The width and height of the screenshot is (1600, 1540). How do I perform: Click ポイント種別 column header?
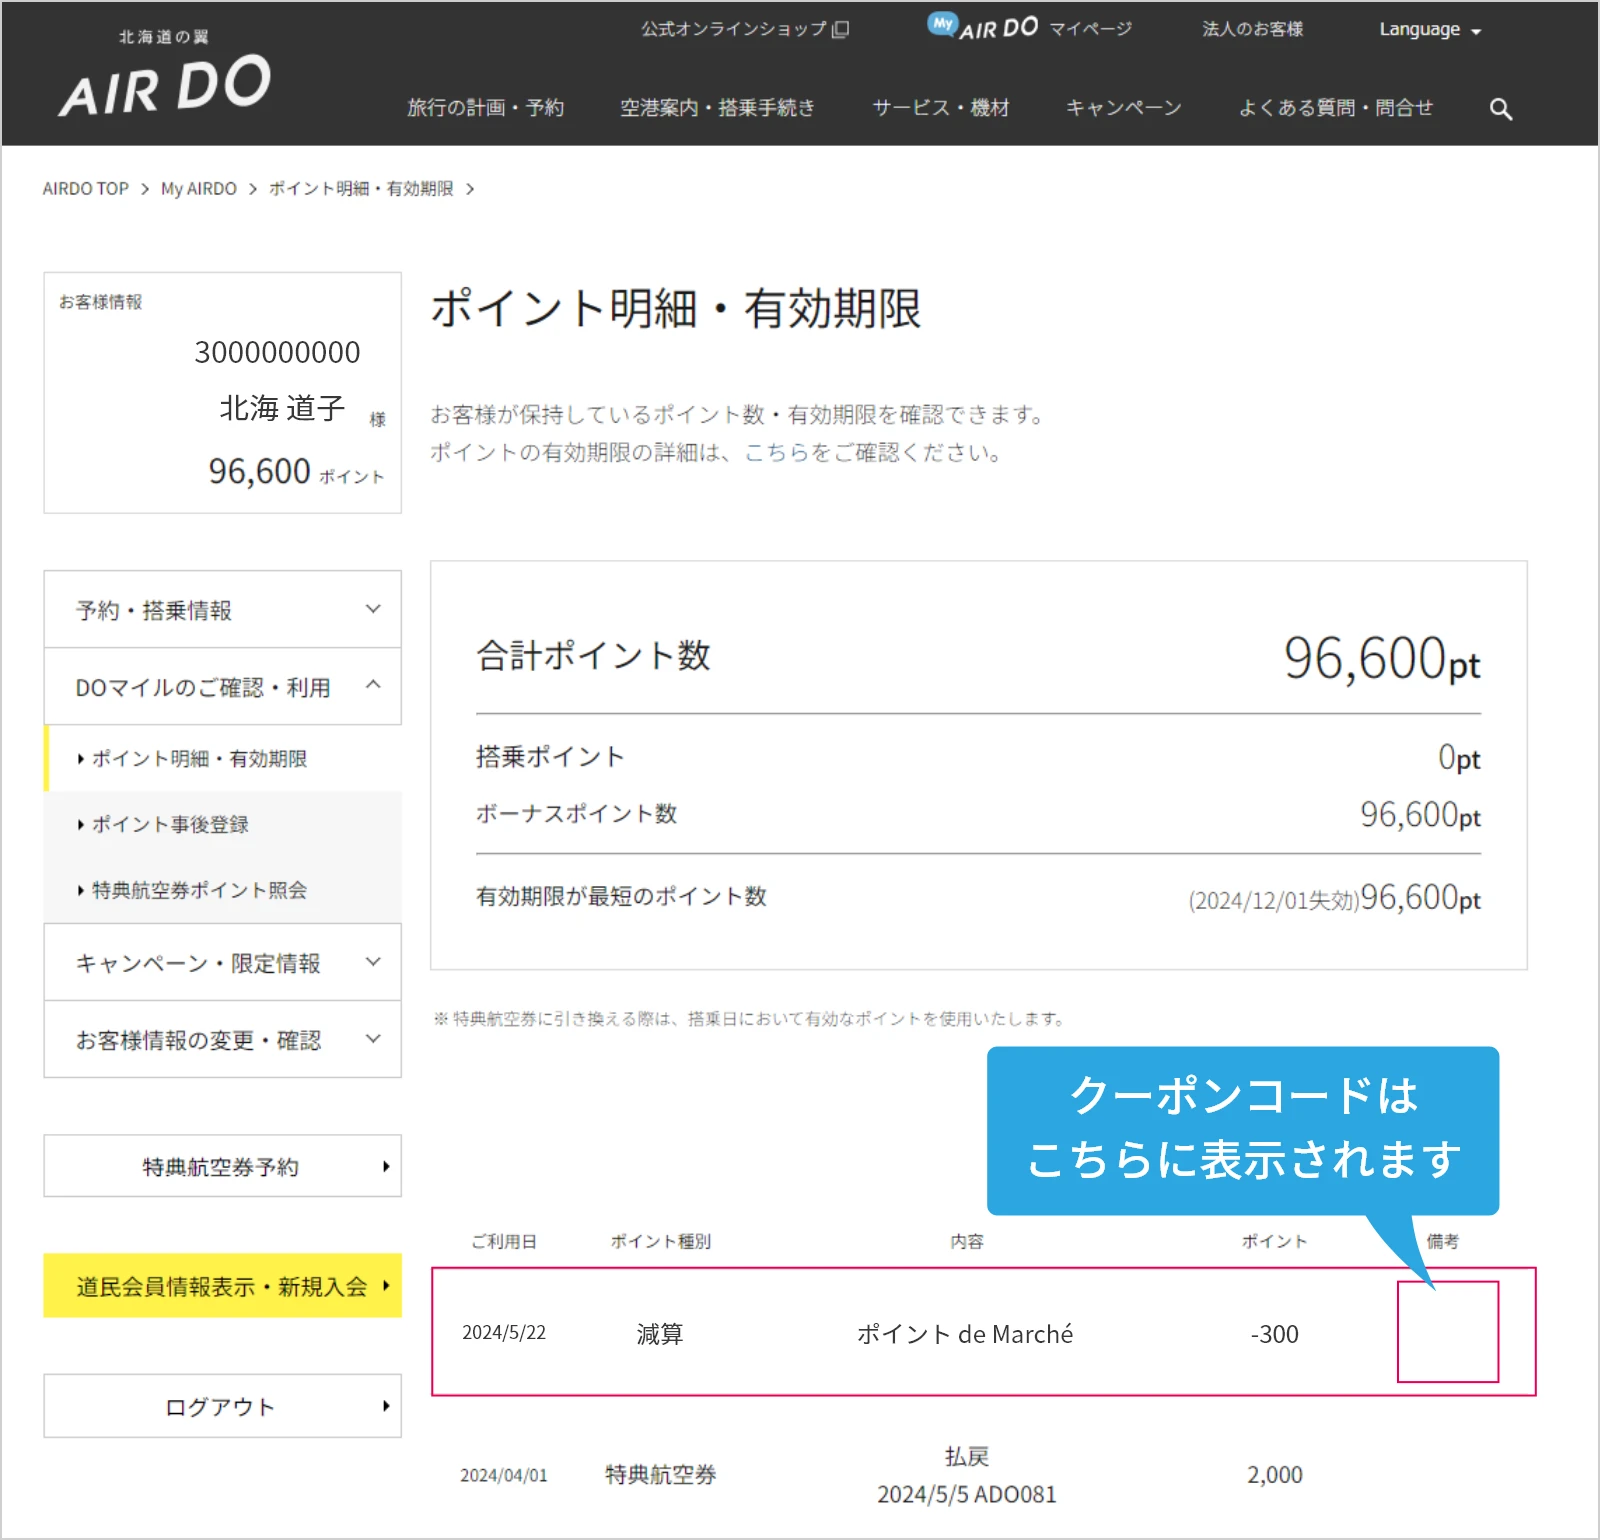[661, 1242]
